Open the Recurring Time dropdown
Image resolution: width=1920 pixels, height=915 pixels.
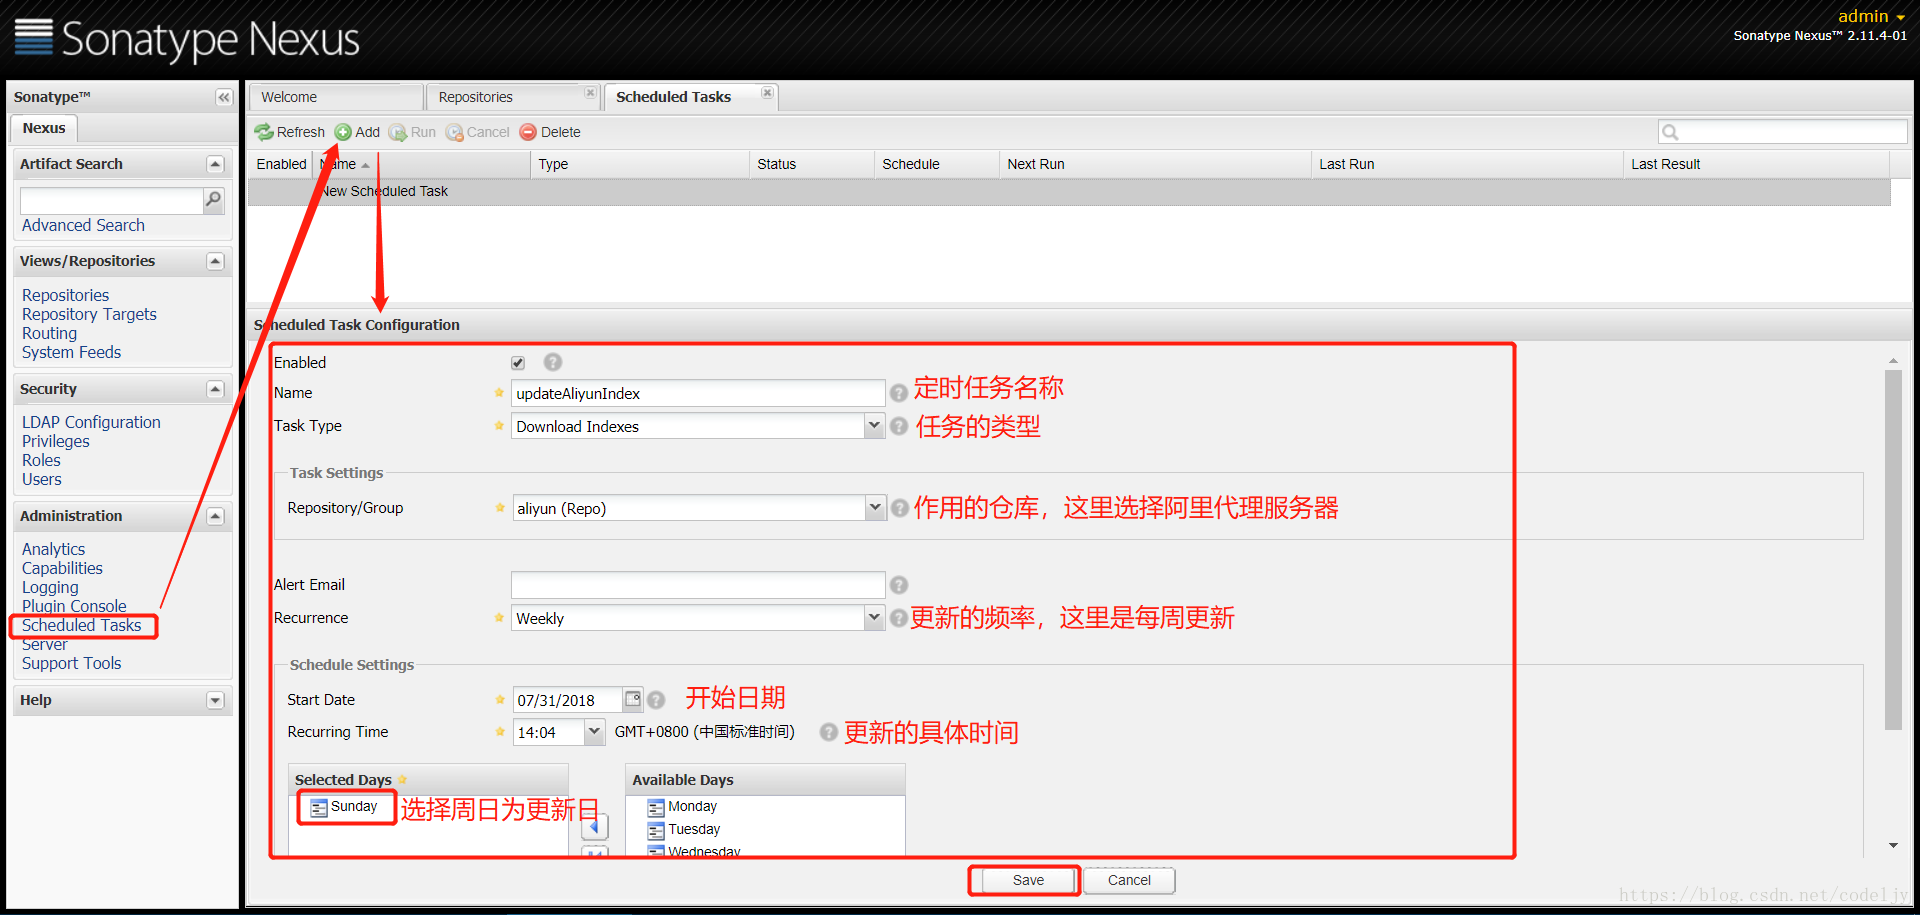click(594, 732)
